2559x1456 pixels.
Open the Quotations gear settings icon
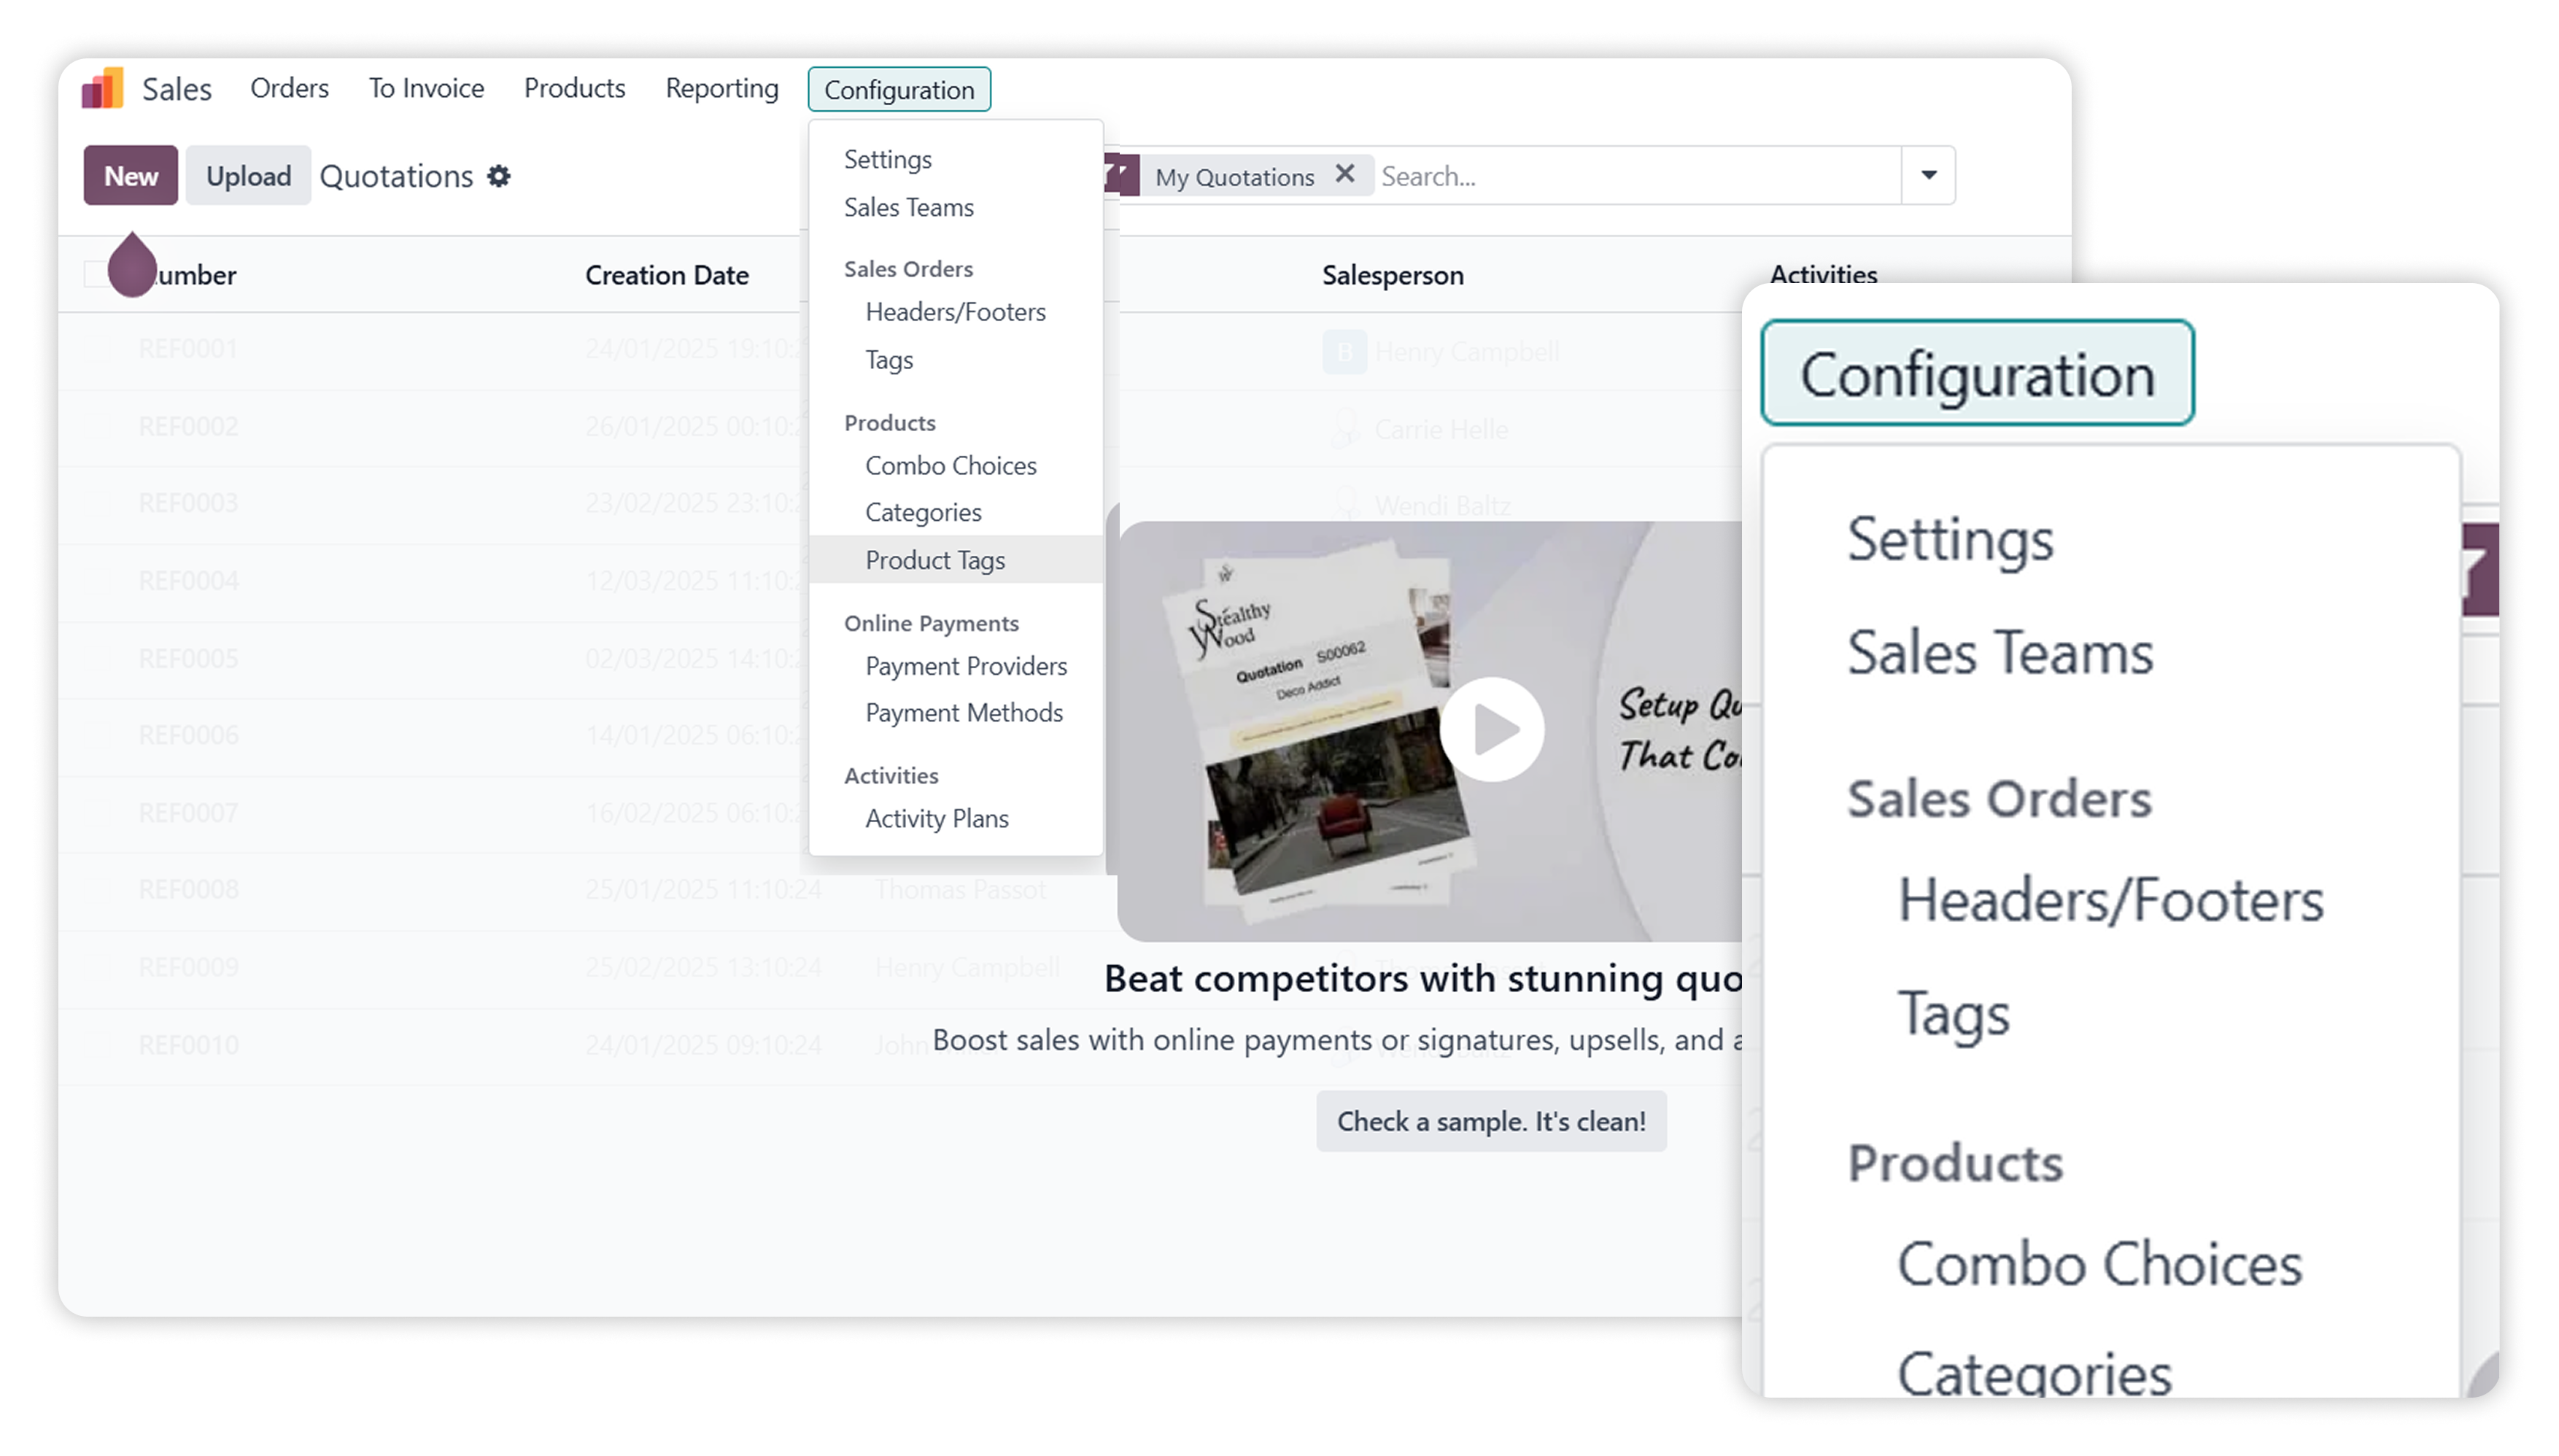[x=499, y=177]
